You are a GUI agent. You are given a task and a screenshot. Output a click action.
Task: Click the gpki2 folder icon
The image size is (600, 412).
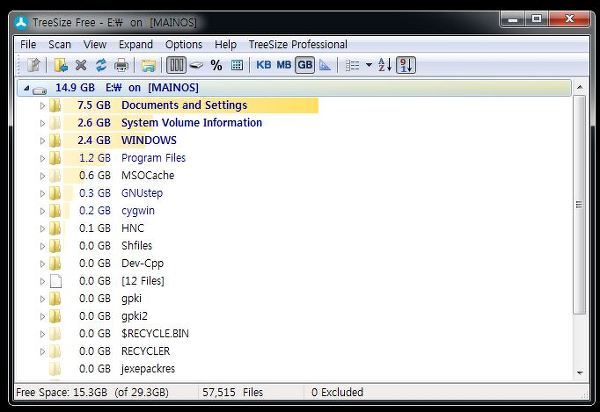click(x=55, y=316)
